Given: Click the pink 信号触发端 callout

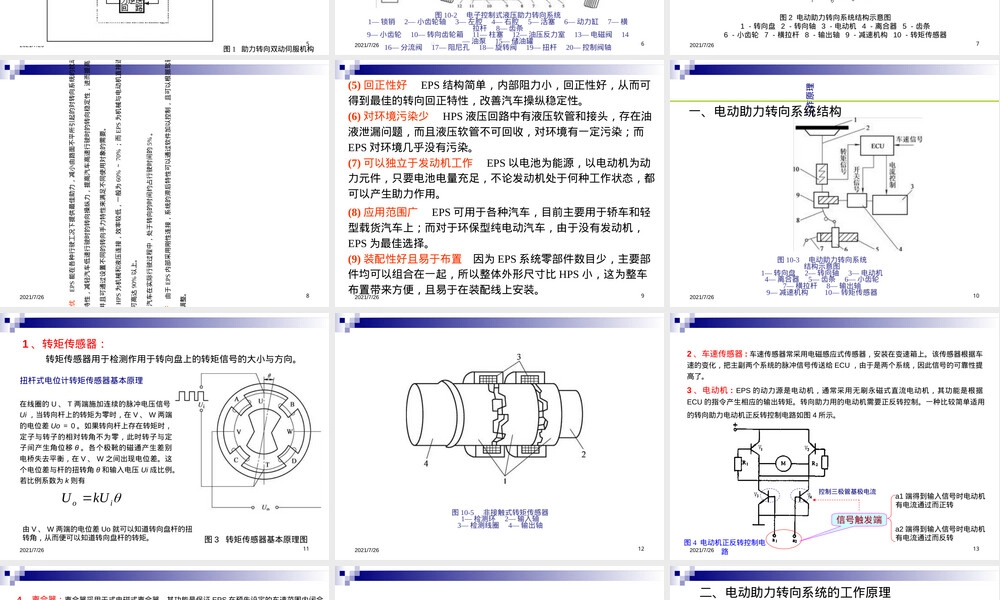Looking at the screenshot, I should tap(859, 520).
